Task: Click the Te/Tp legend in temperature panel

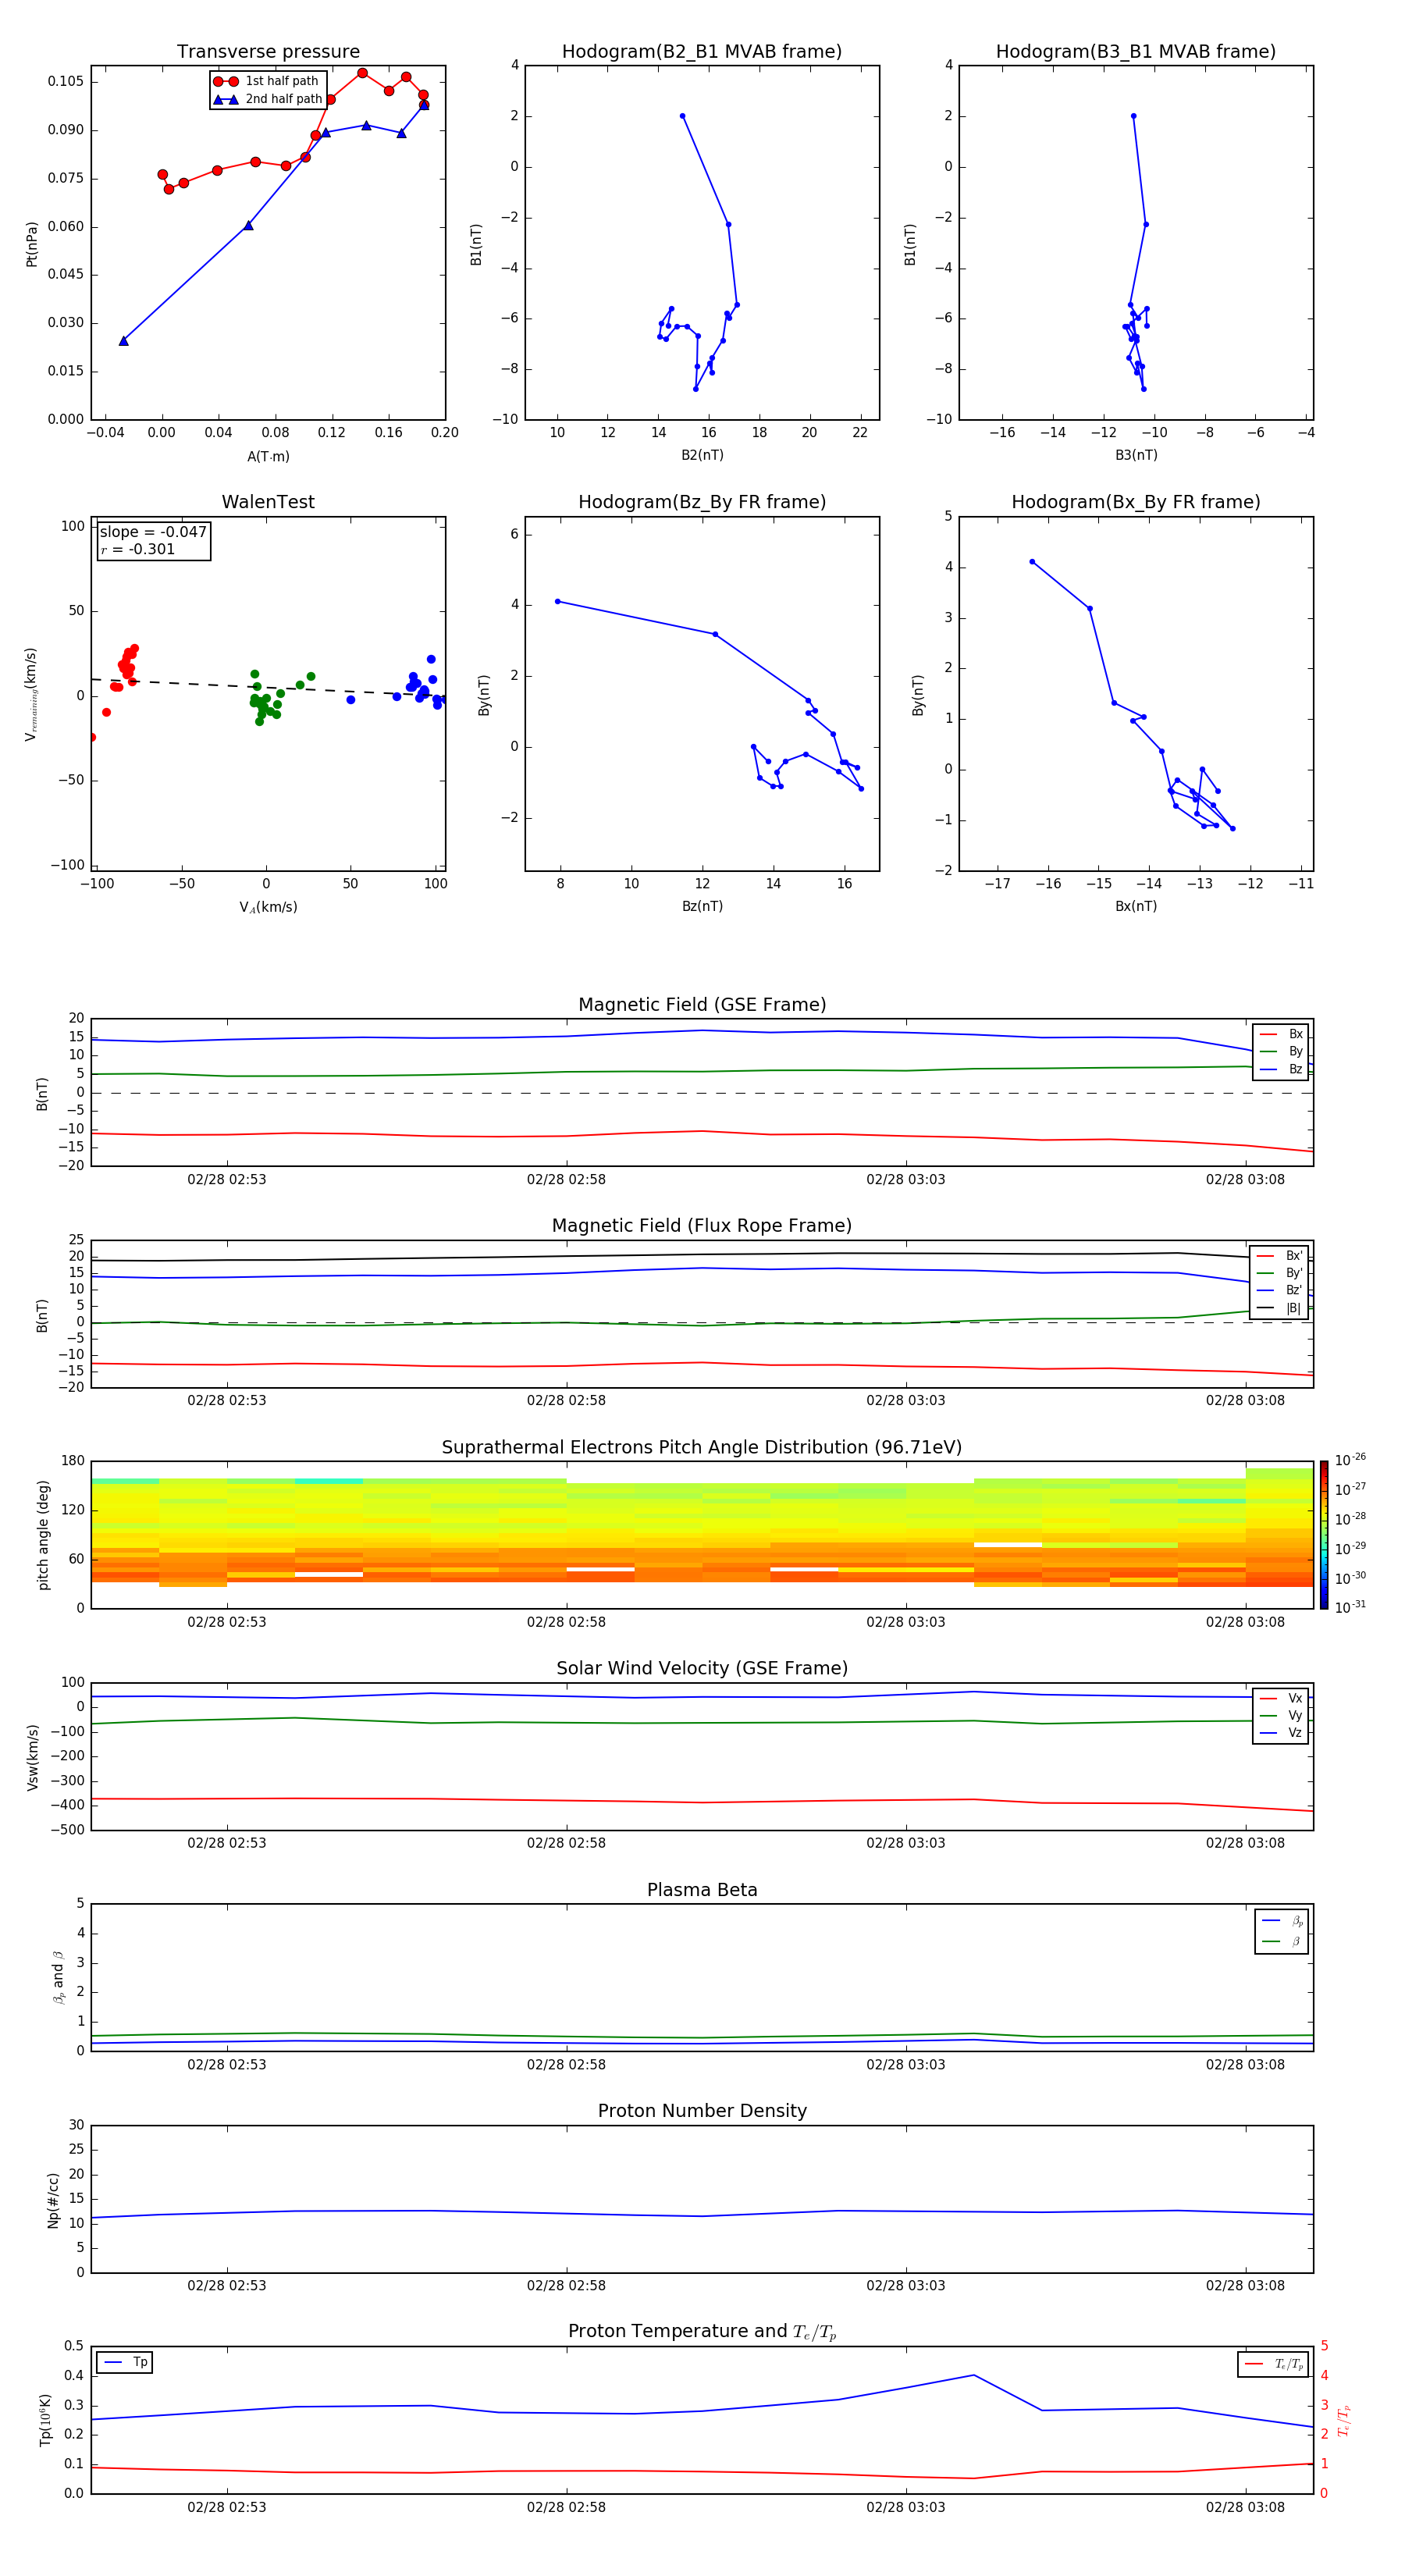Action: pos(1274,2364)
